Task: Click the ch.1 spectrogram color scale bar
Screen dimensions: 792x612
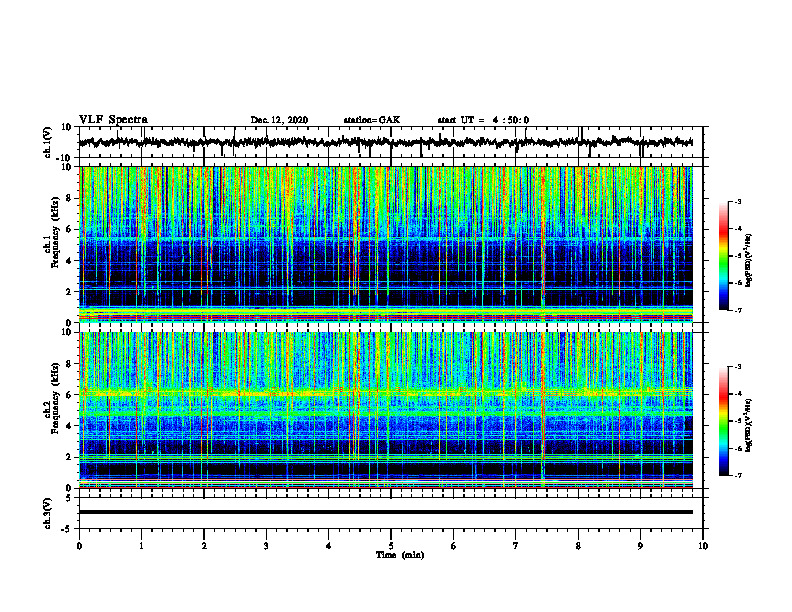Action: point(723,256)
